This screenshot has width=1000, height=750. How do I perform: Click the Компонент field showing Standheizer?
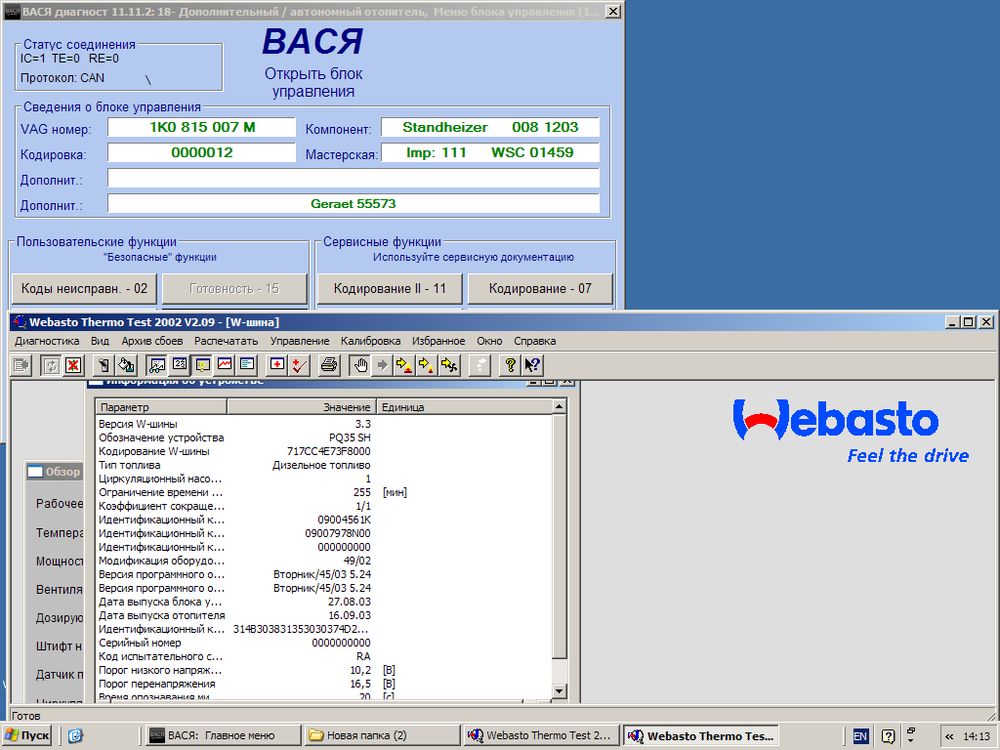[490, 127]
